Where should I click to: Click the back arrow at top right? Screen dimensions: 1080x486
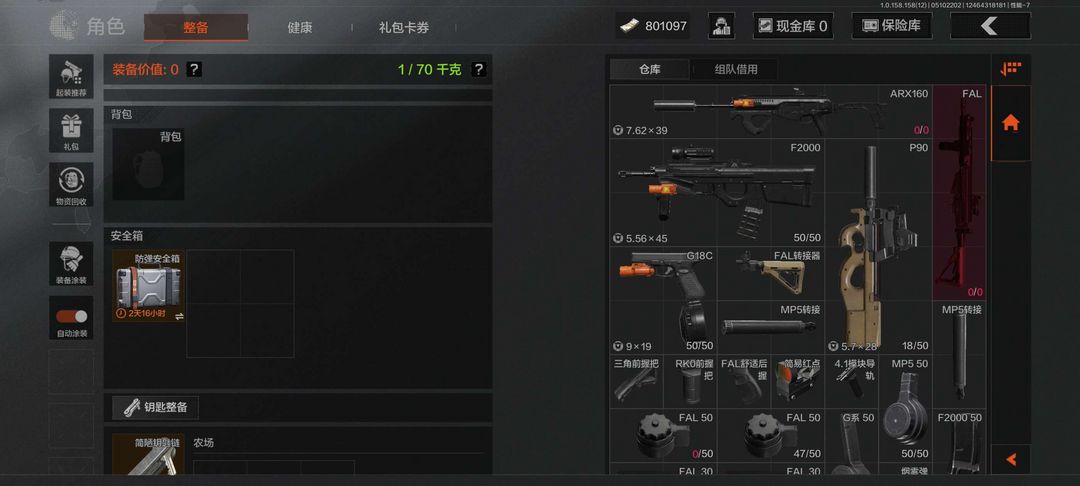(990, 26)
